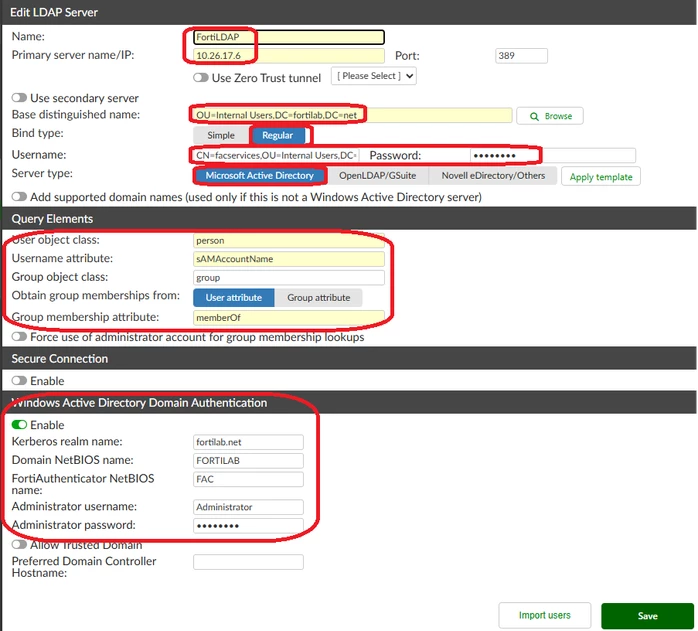Edit the Primary server IP 10.26.17.6 field
Viewport: 698px width, 631px height.
288,56
